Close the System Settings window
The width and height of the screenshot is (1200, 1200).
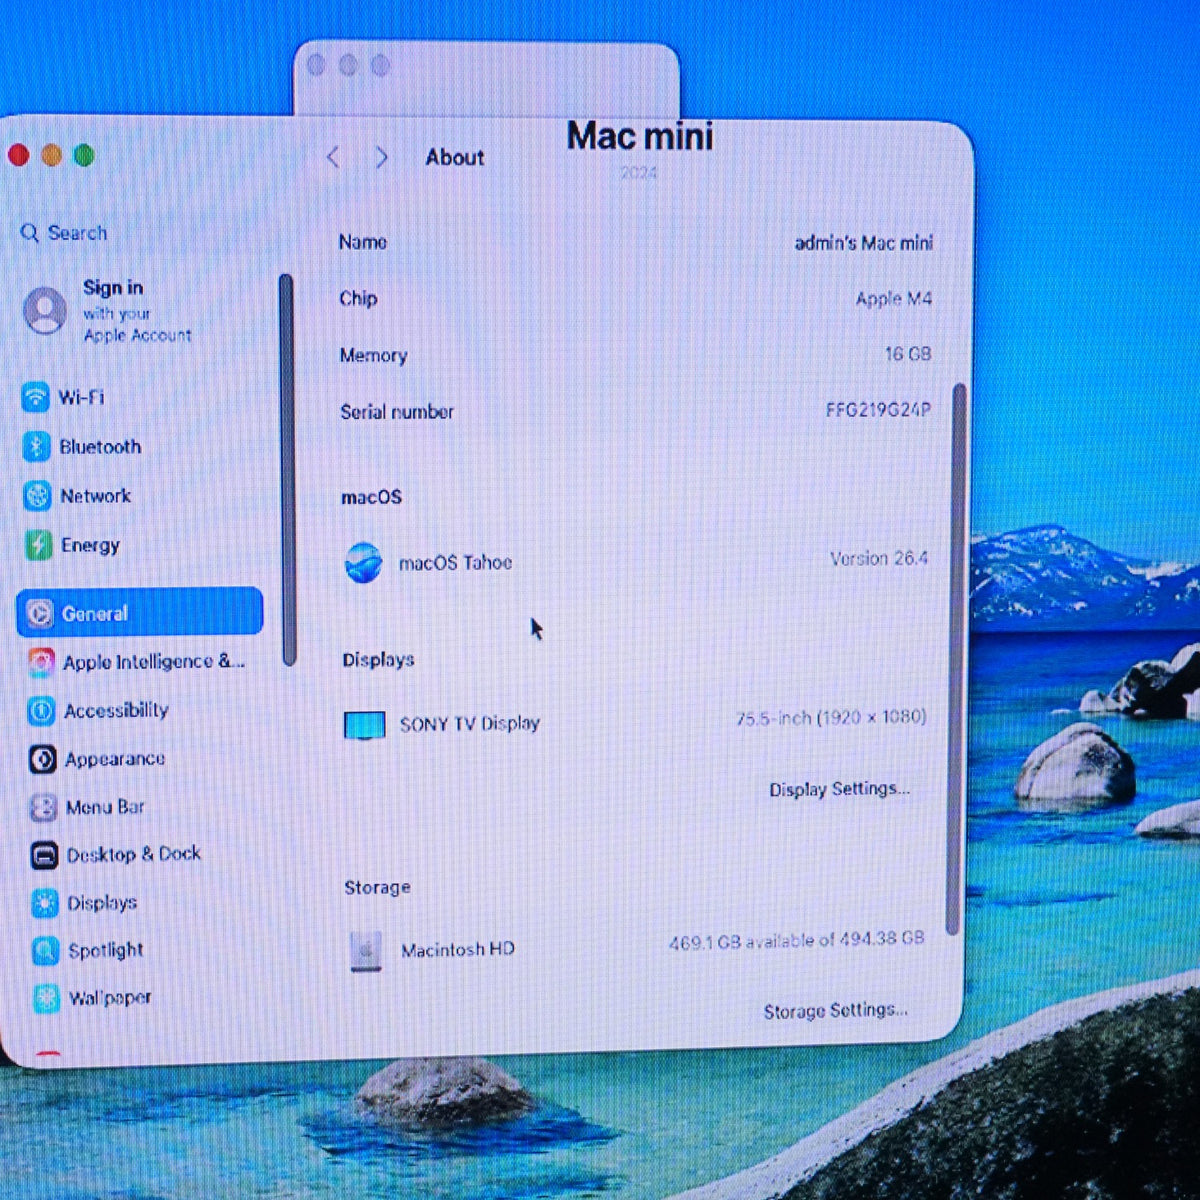pyautogui.click(x=19, y=154)
